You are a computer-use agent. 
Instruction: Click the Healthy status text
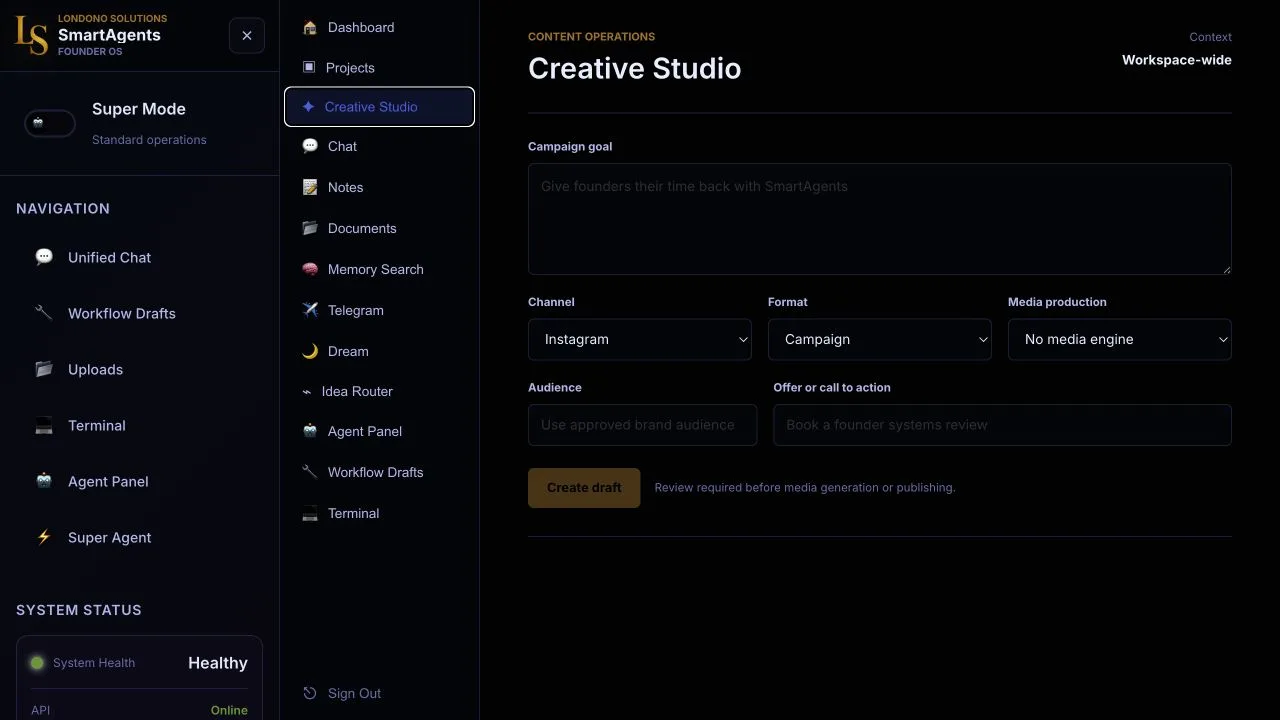218,663
